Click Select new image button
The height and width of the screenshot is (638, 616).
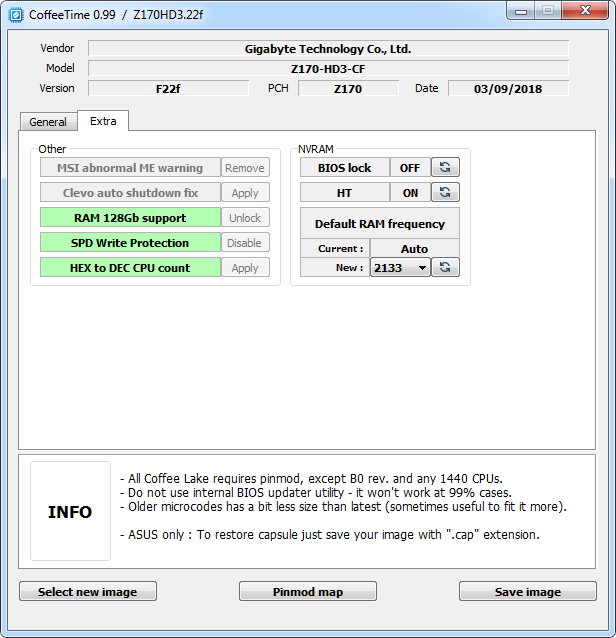click(88, 591)
